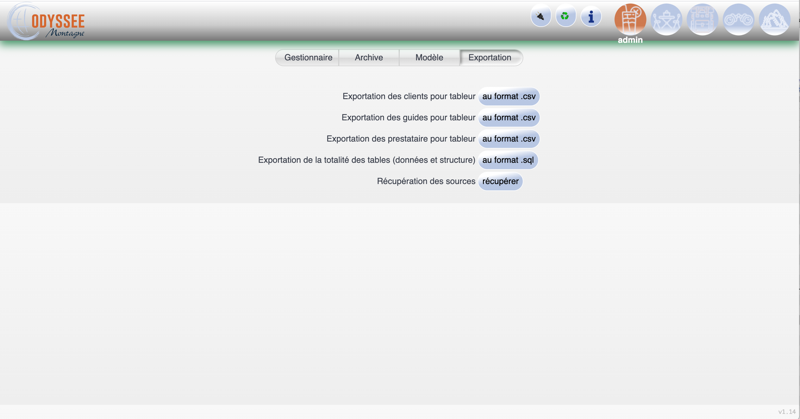Open the mountain section icon
Screen dimensions: 800x419
(775, 19)
